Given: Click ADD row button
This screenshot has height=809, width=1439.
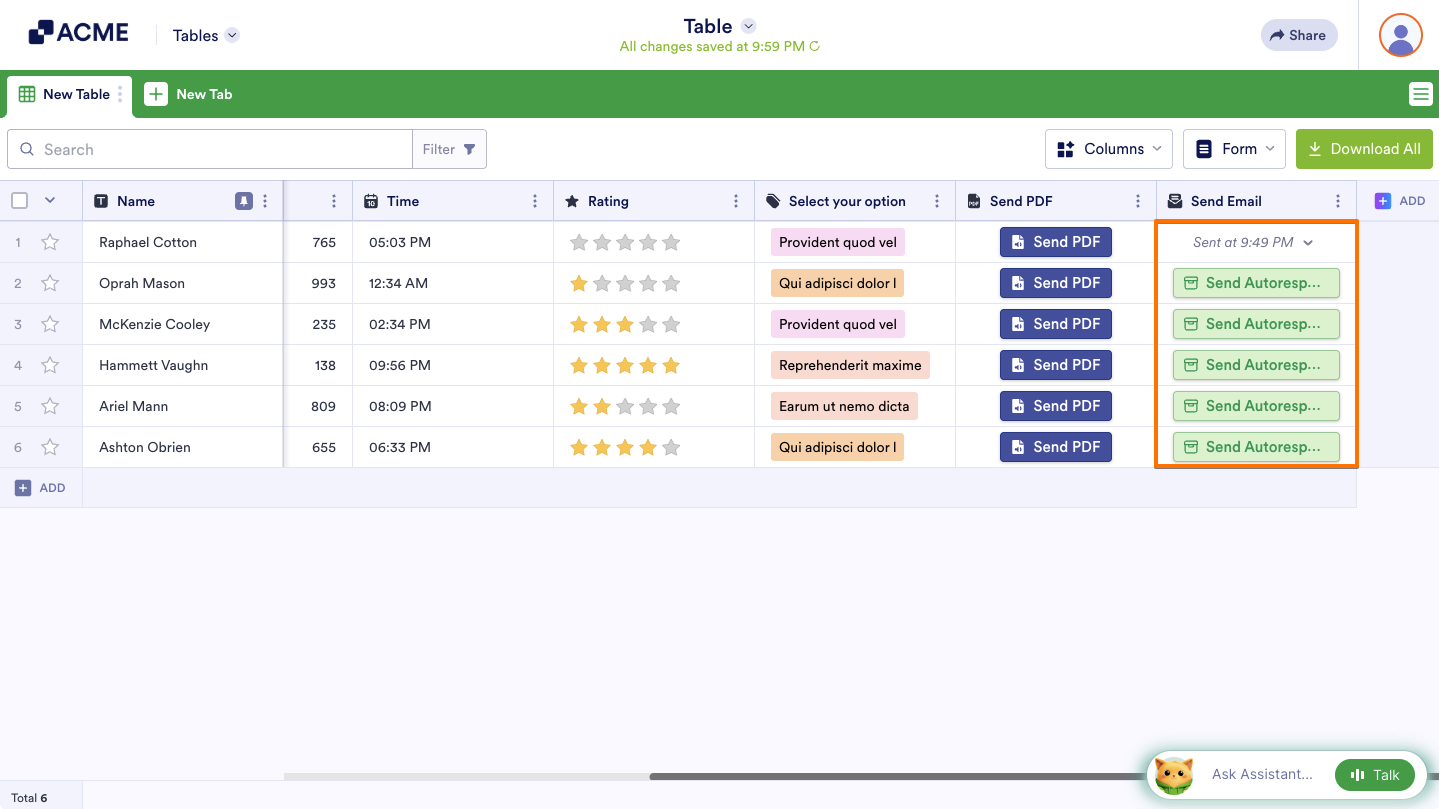Looking at the screenshot, I should pyautogui.click(x=40, y=488).
